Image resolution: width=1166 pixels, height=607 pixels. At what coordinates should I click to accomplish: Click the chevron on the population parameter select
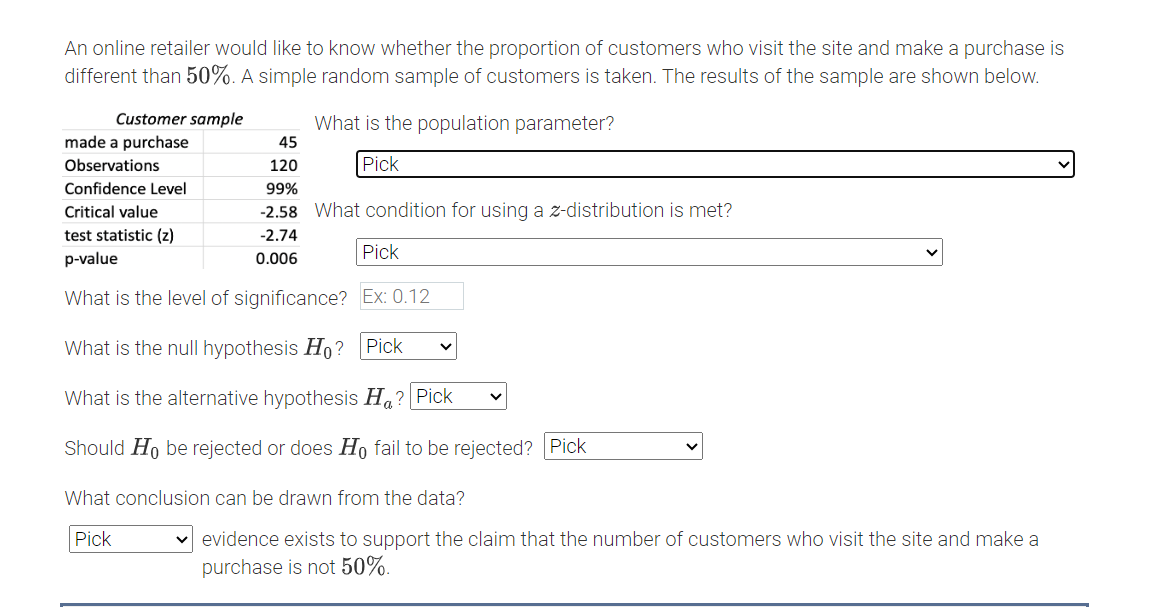click(x=1065, y=163)
